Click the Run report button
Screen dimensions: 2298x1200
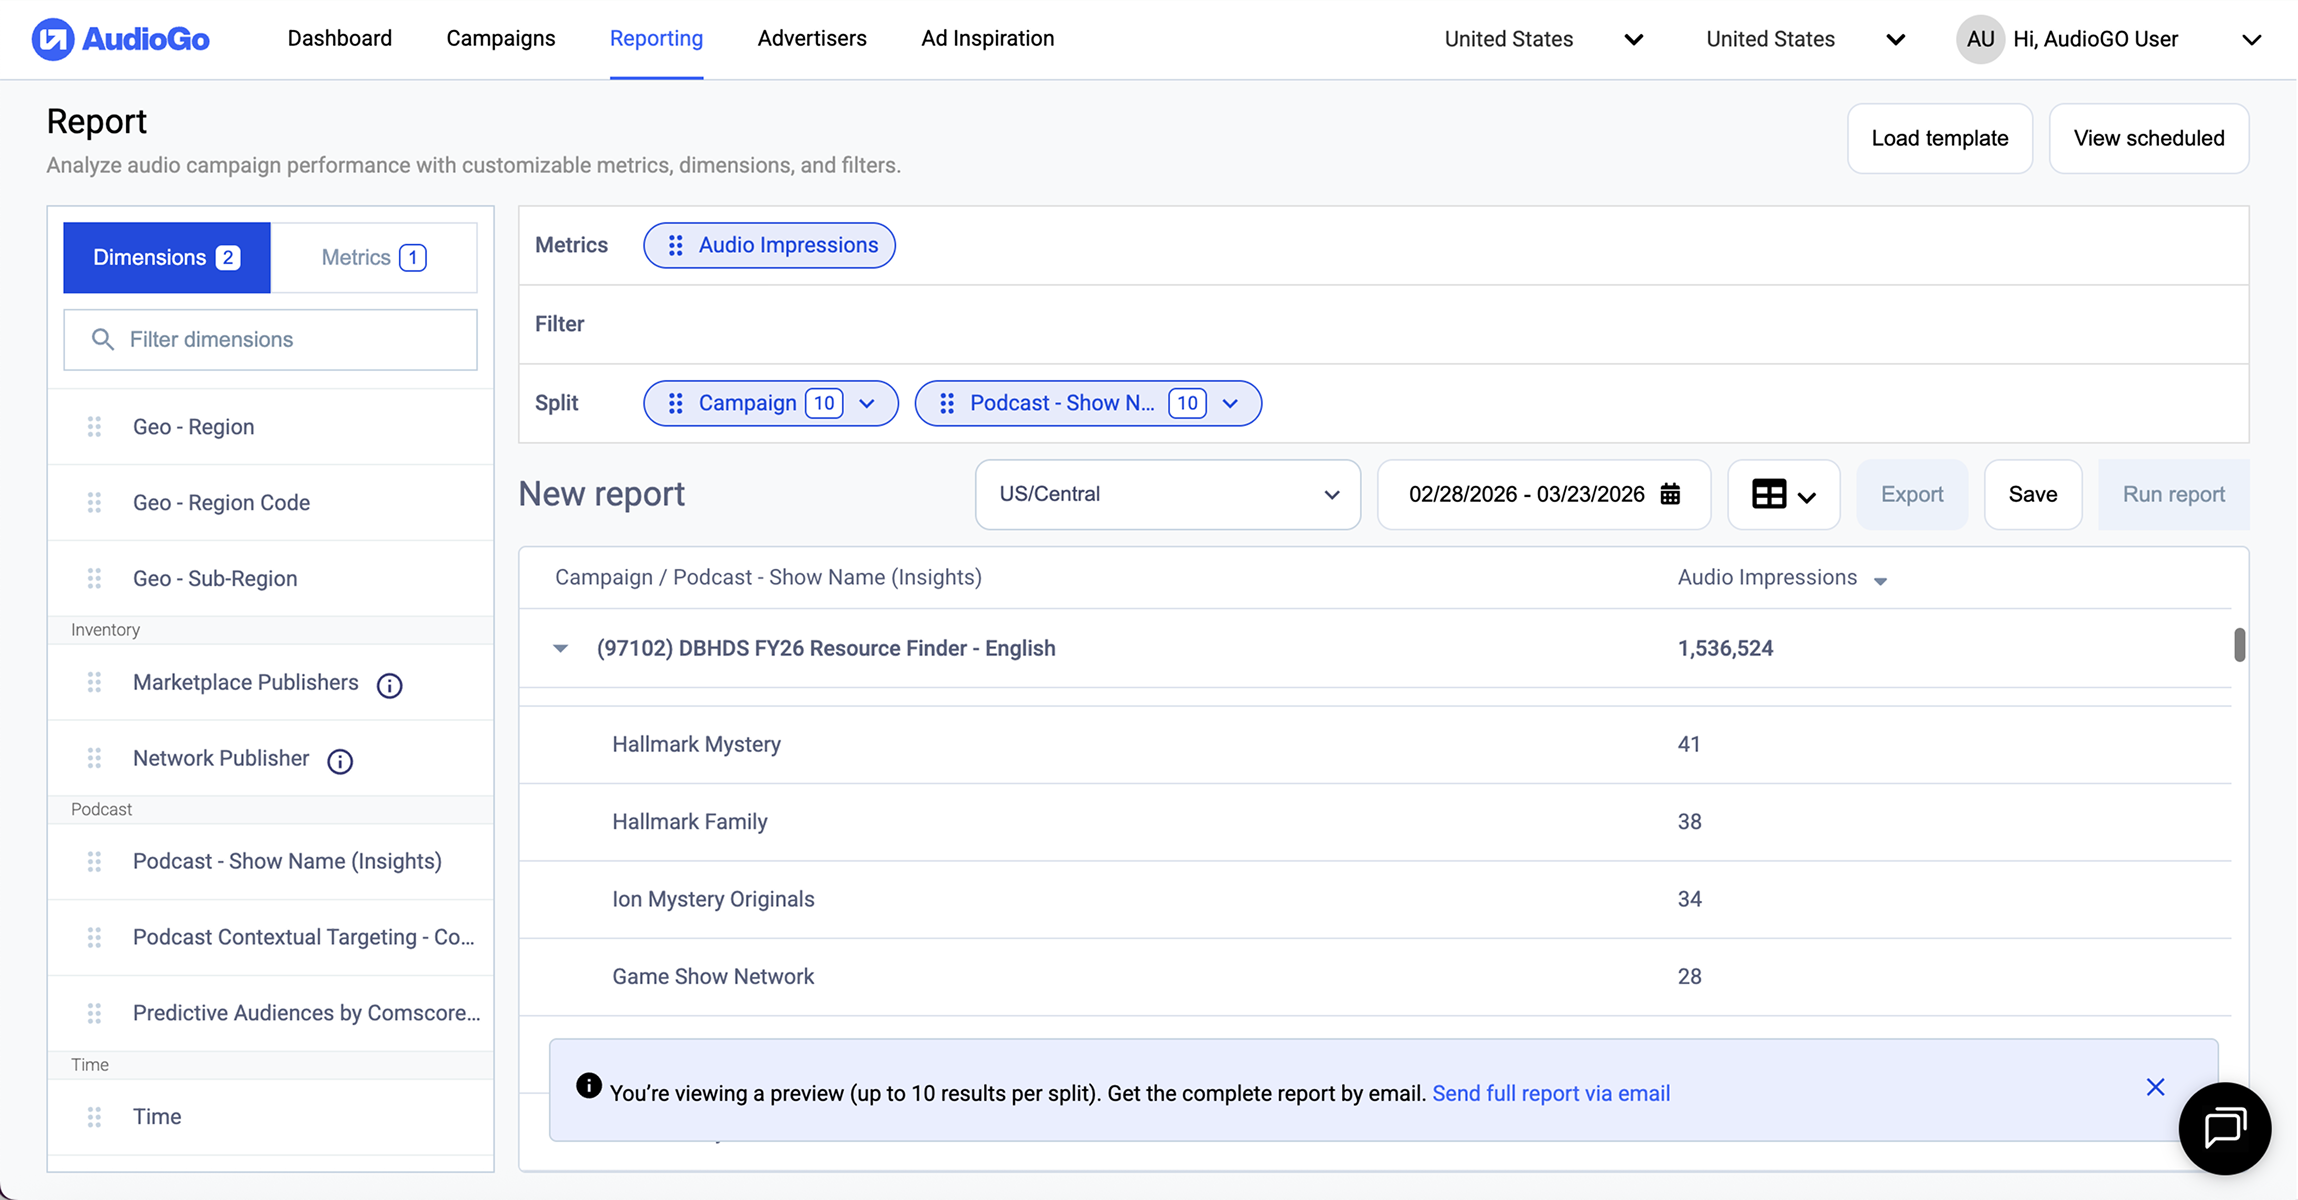tap(2173, 494)
